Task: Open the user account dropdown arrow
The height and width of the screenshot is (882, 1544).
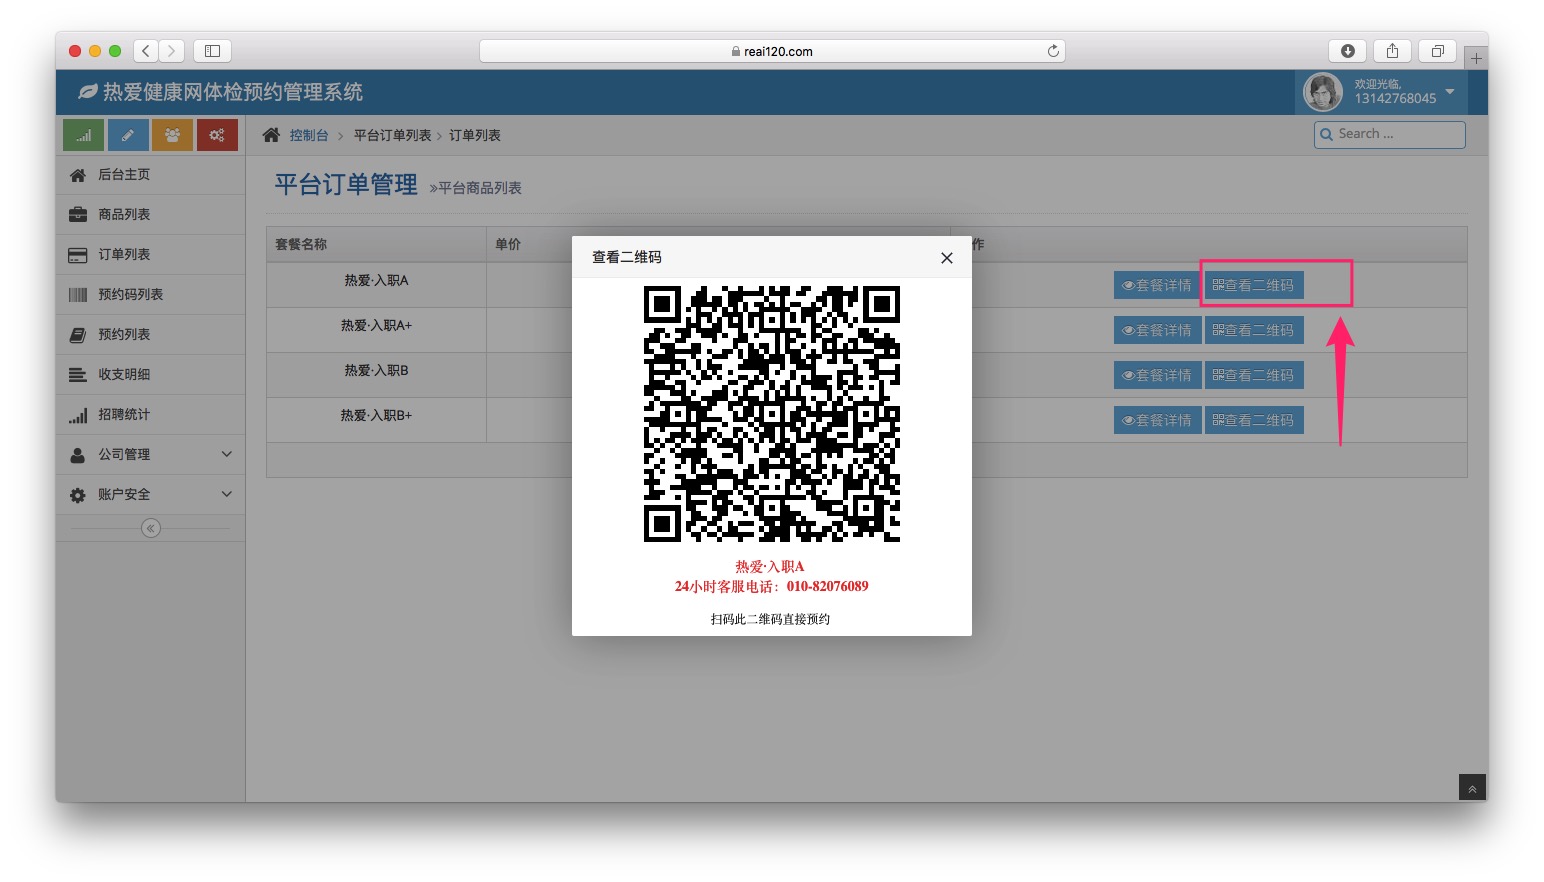Action: tap(1450, 91)
